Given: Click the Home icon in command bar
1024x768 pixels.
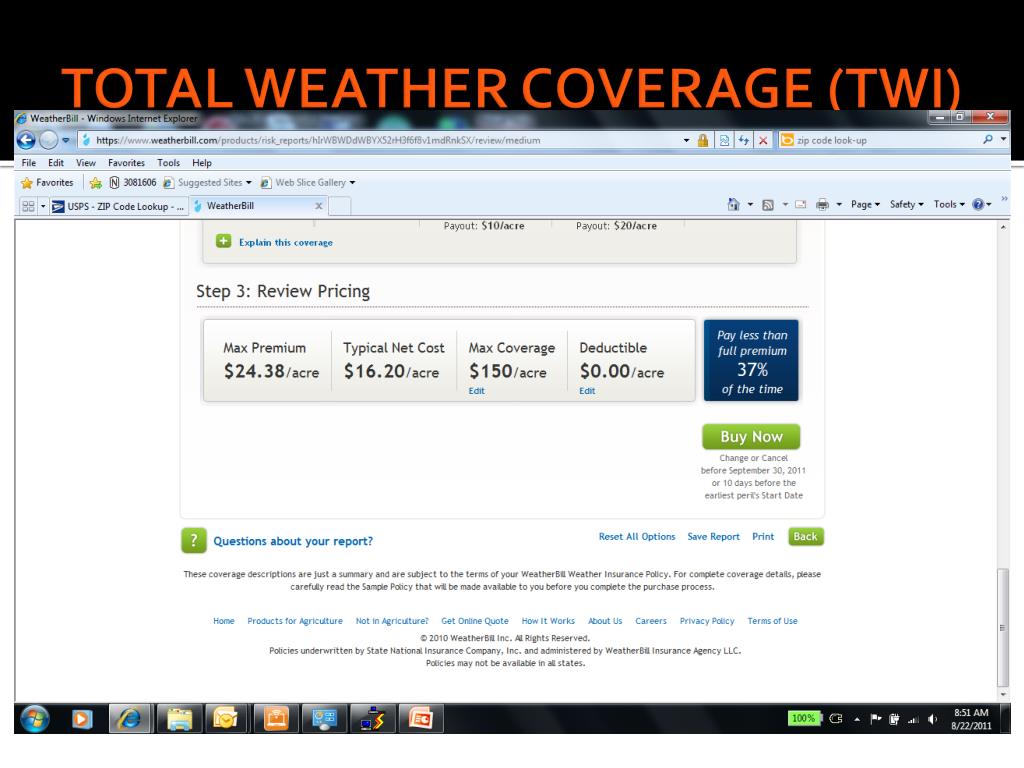Looking at the screenshot, I should (733, 204).
